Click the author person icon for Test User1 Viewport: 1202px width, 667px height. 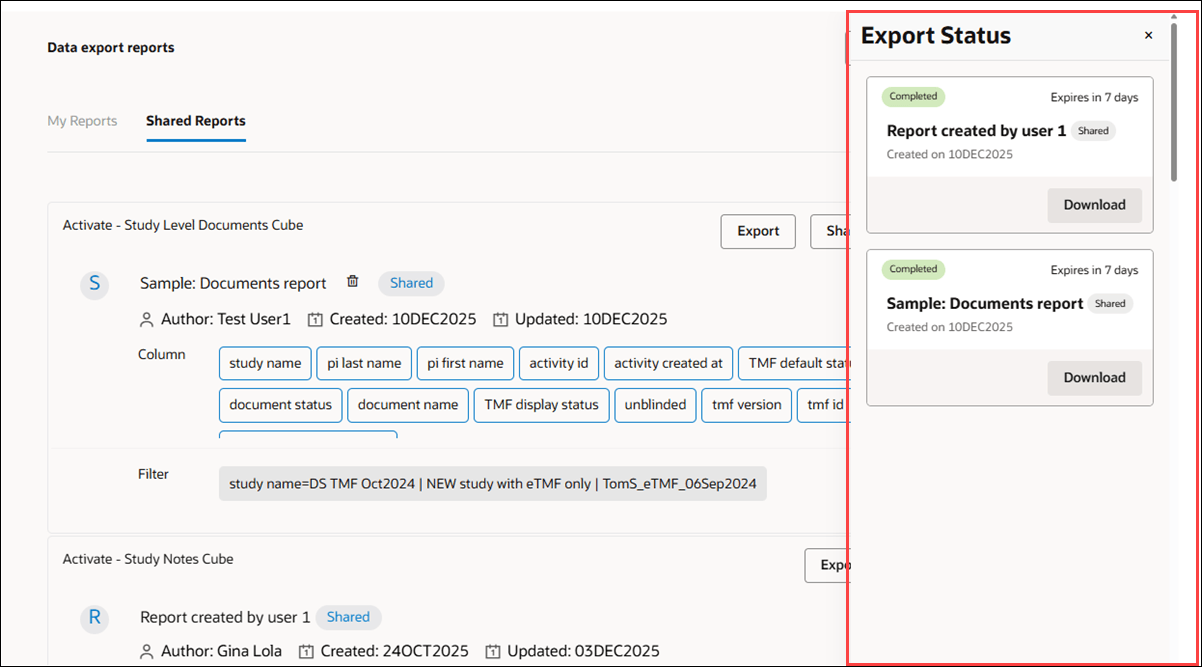click(x=146, y=318)
